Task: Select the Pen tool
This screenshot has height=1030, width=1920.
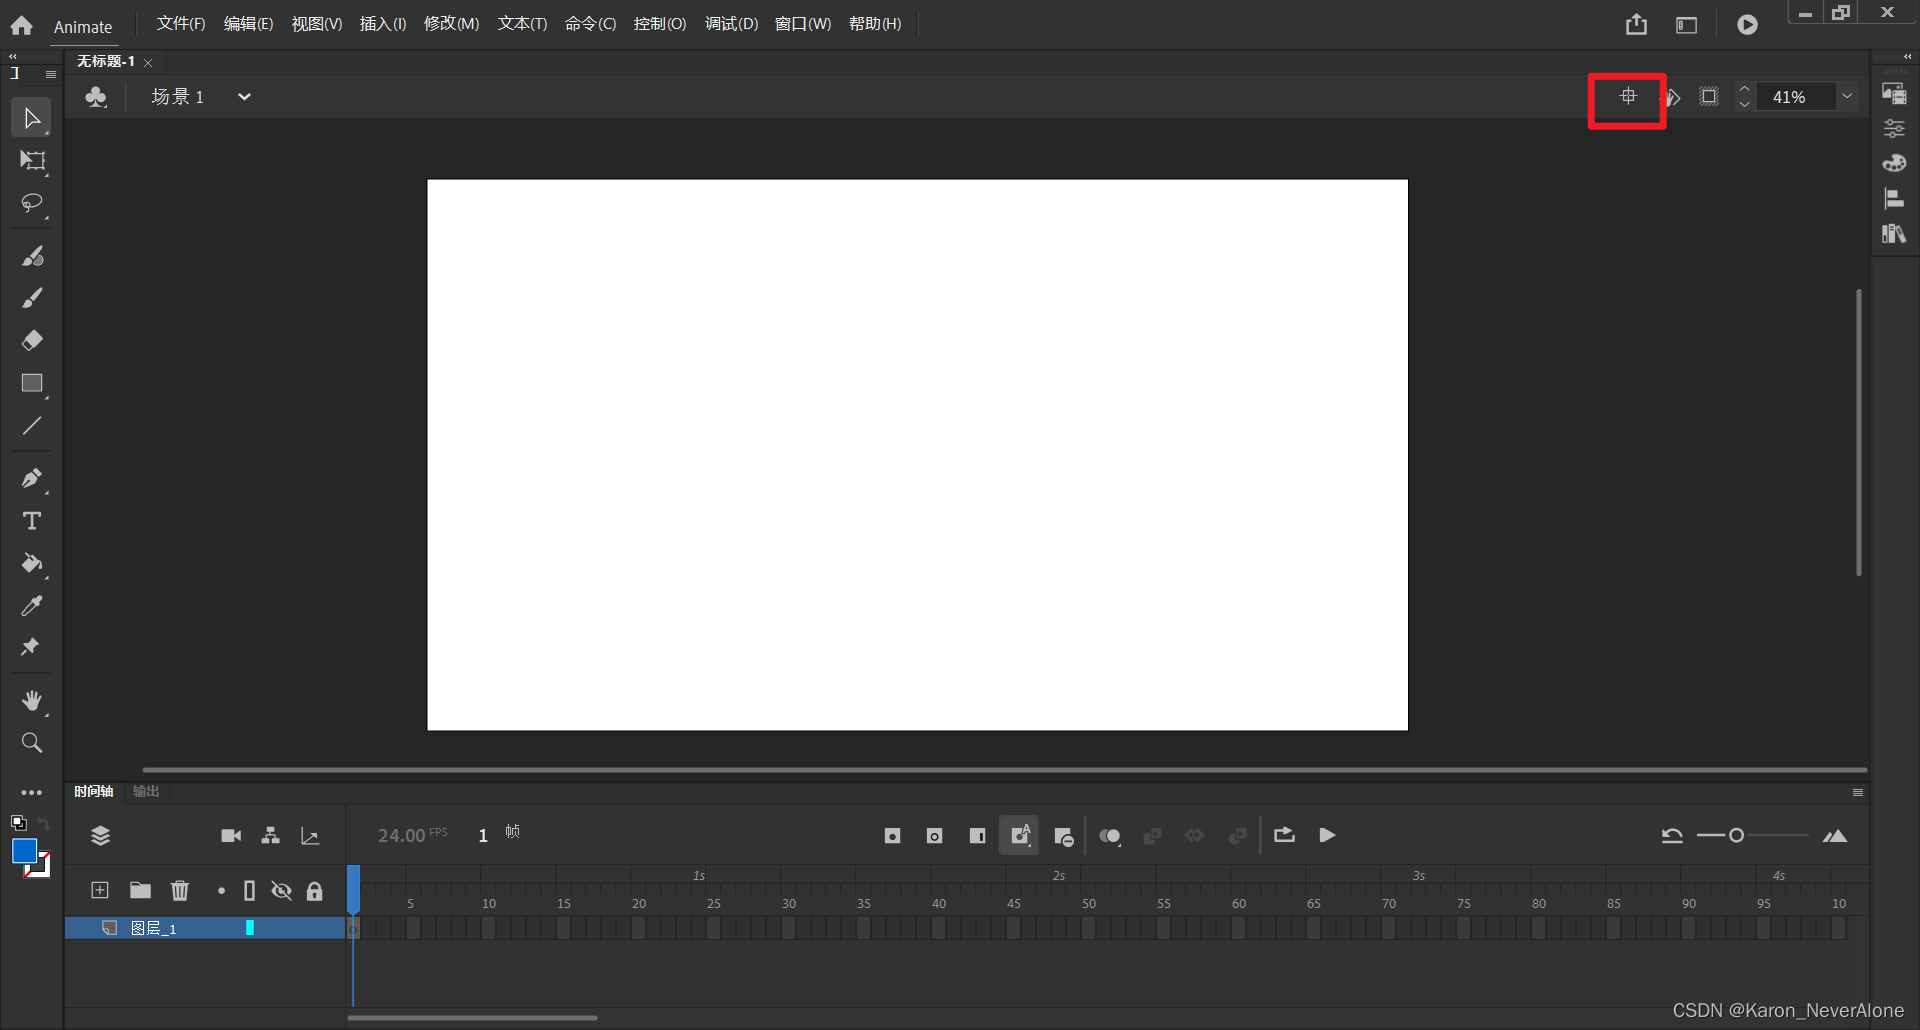Action: (32, 478)
